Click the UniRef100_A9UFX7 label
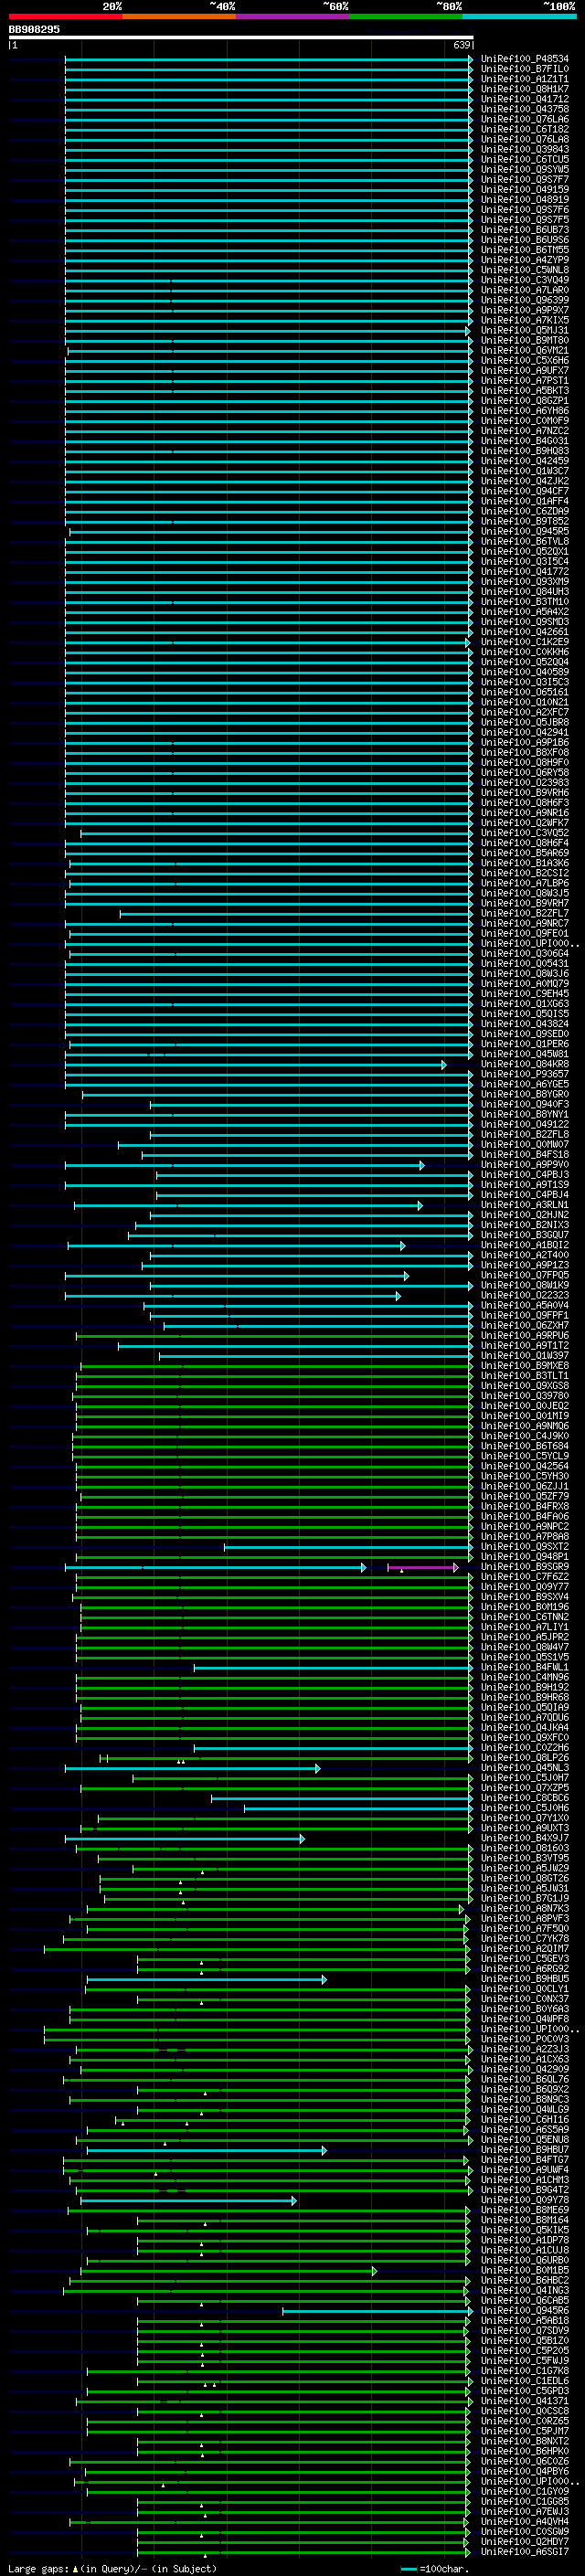The height and width of the screenshot is (2576, 585). click(x=525, y=370)
